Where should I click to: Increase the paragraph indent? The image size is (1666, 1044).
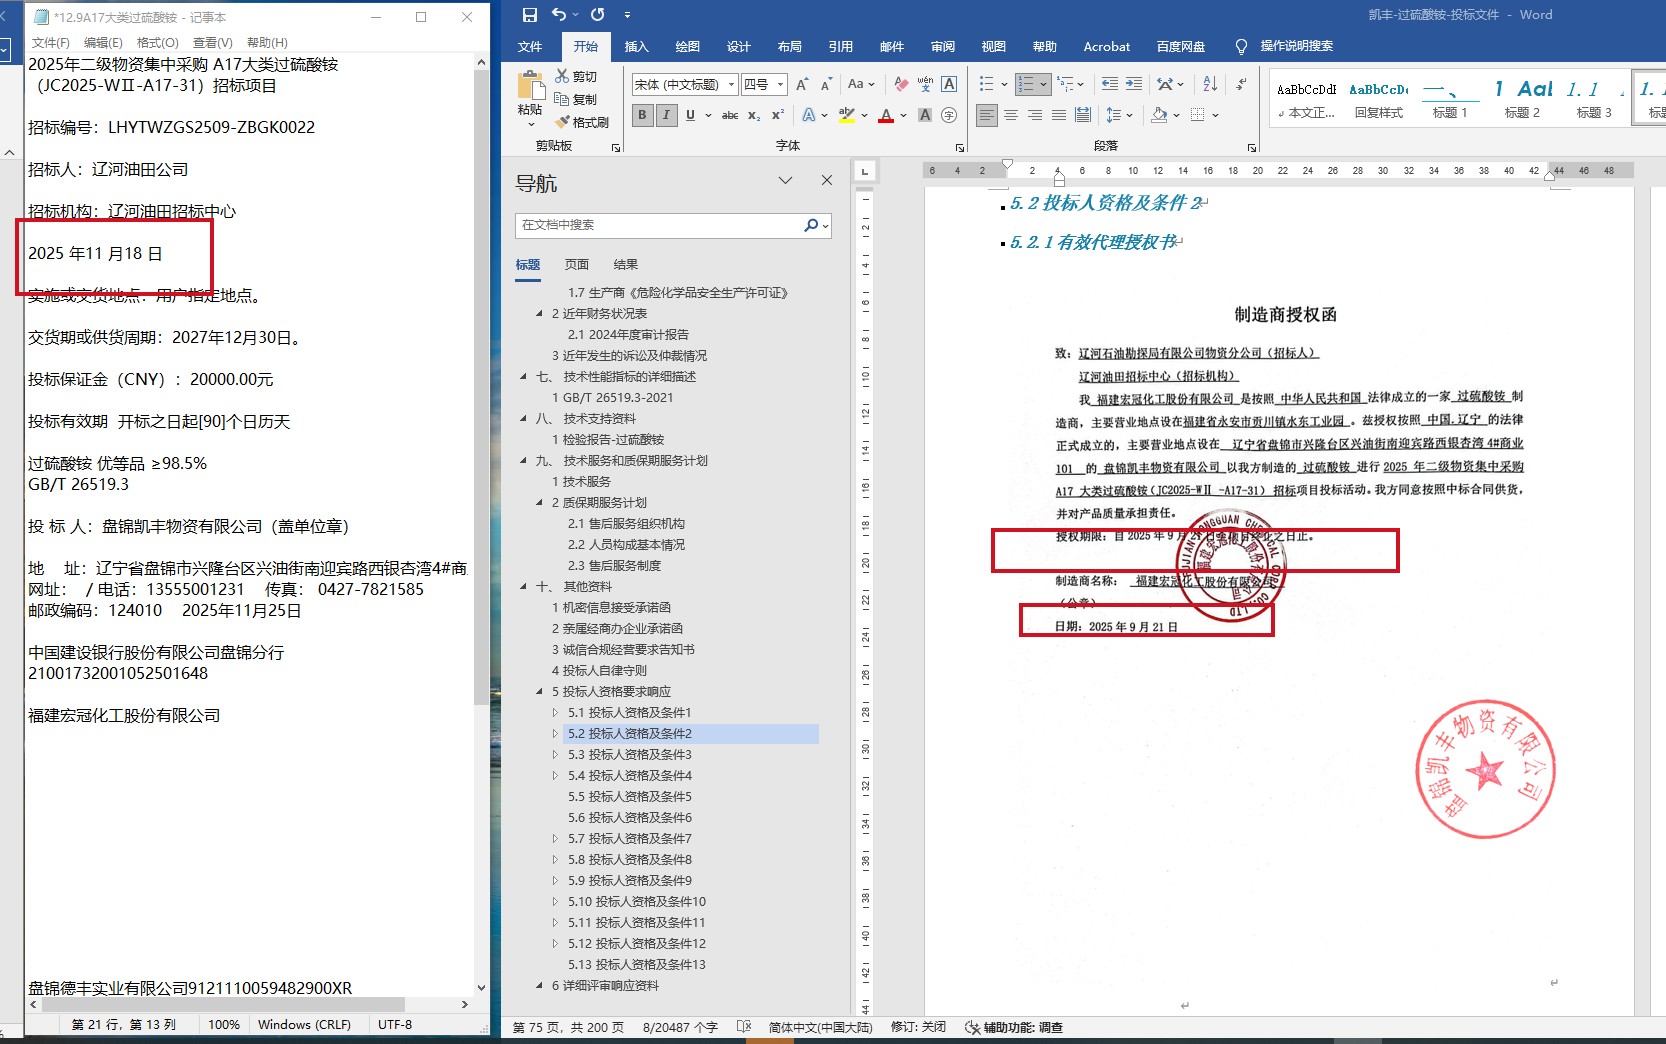(x=1134, y=85)
